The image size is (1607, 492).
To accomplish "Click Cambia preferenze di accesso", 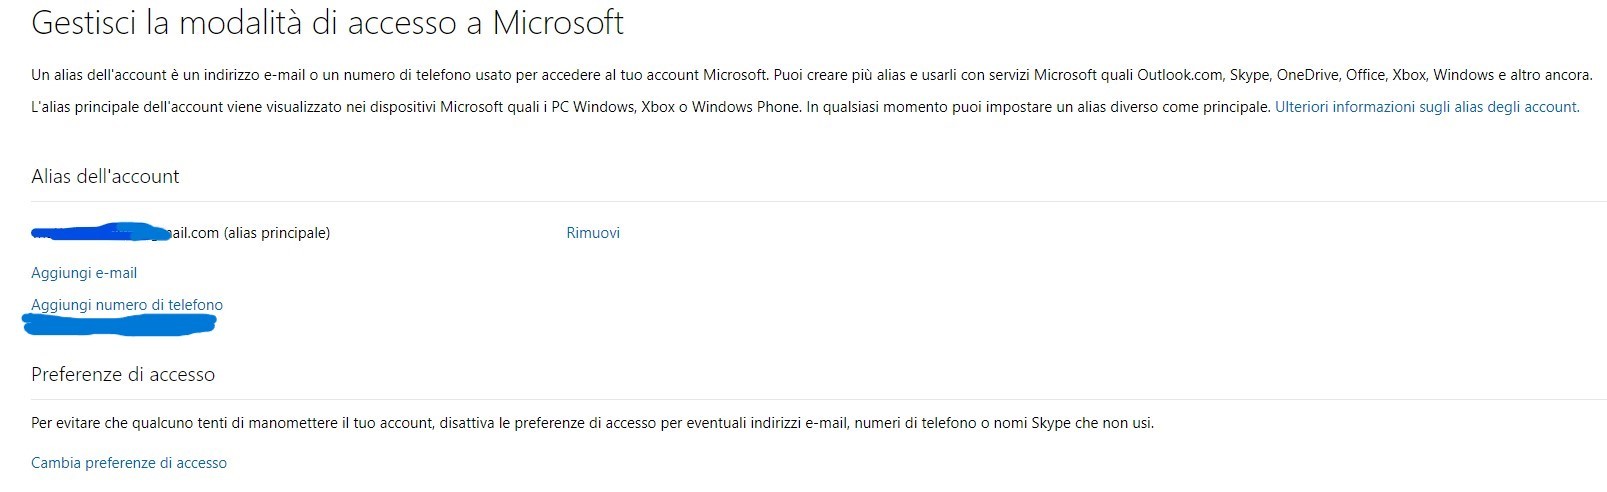I will tap(129, 463).
